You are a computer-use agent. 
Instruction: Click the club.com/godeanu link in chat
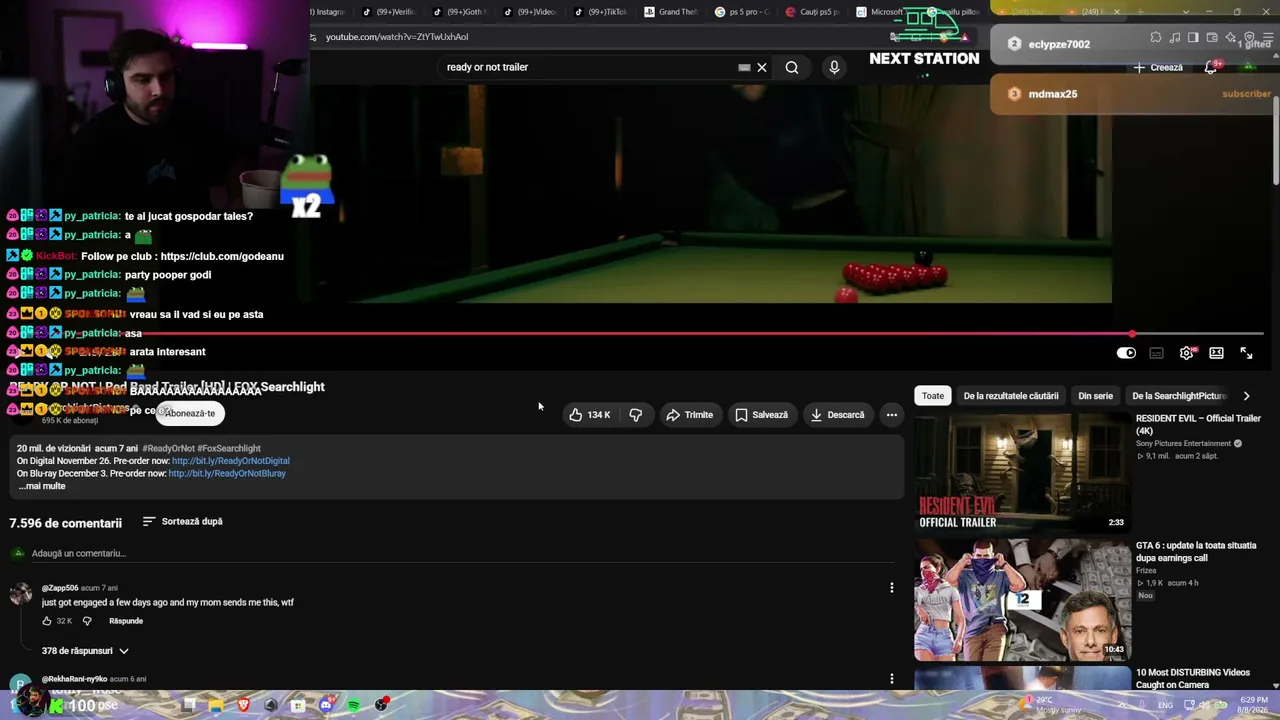coord(222,256)
